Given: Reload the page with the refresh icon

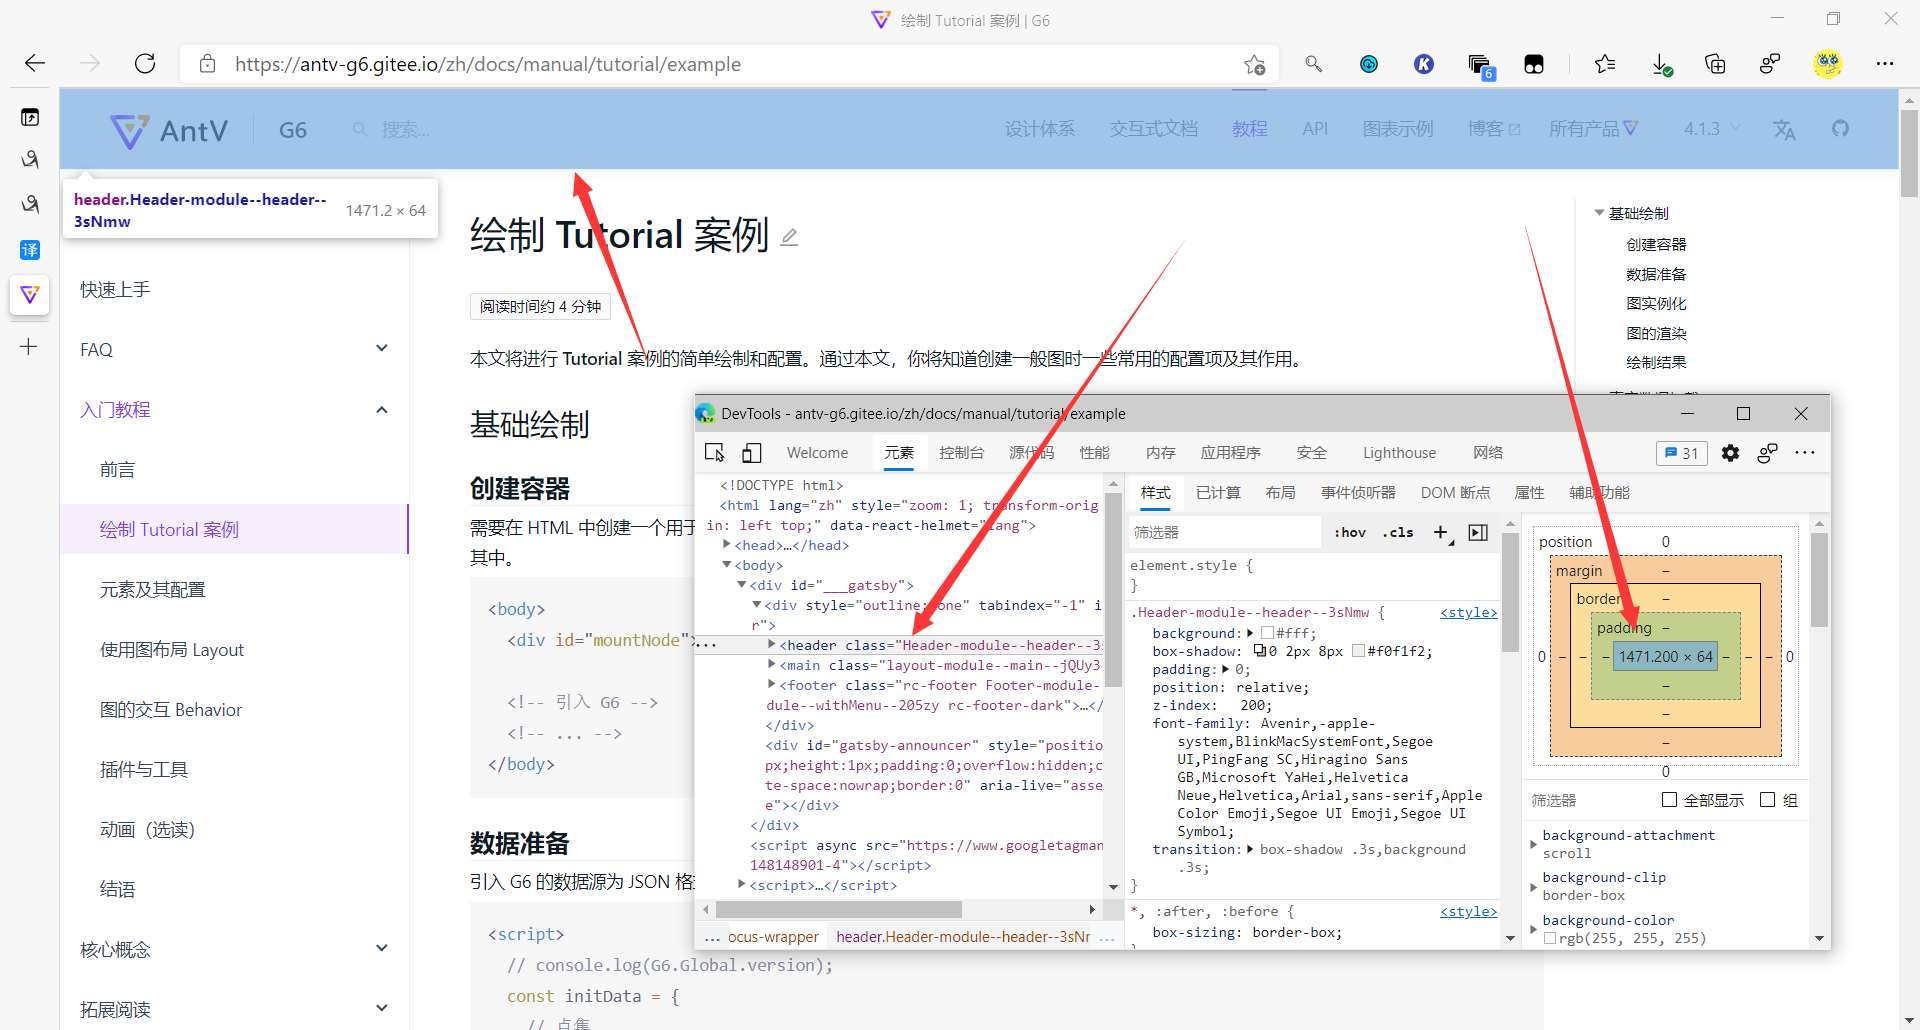Looking at the screenshot, I should 145,64.
